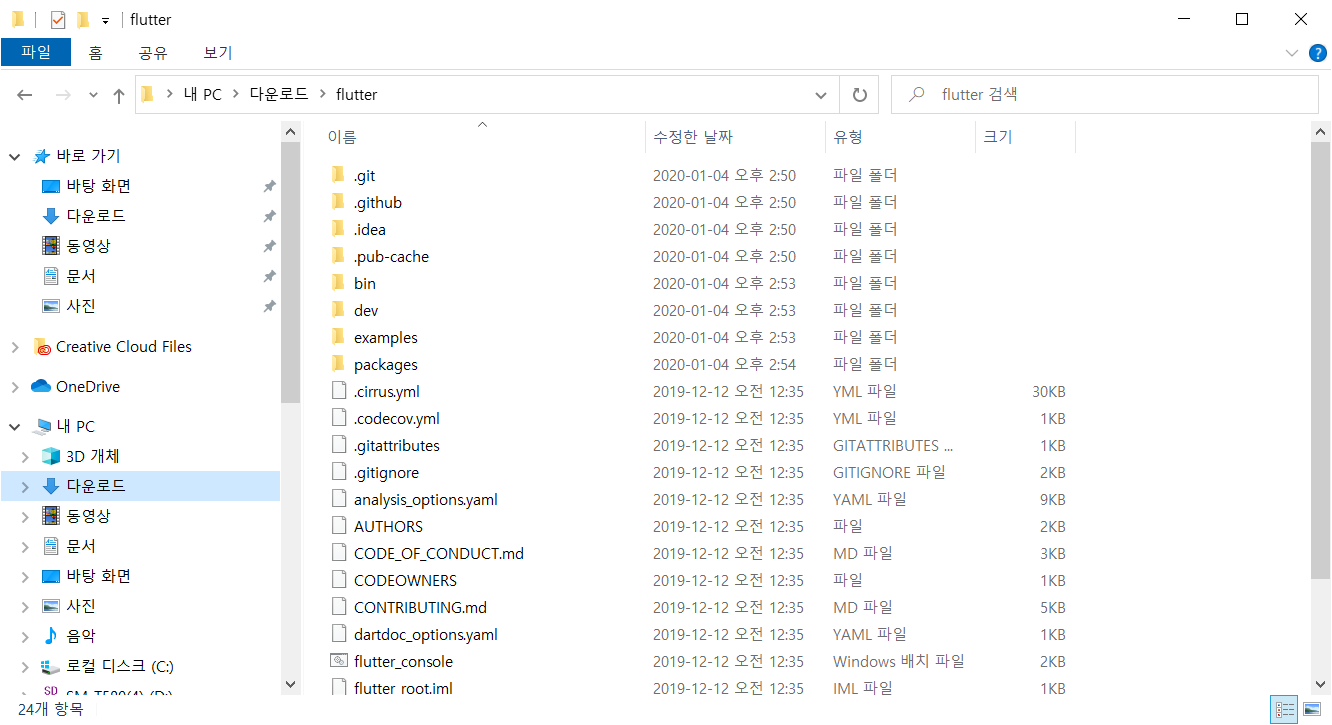This screenshot has height=725, width=1332.
Task: Select the bin folder icon
Action: click(337, 283)
